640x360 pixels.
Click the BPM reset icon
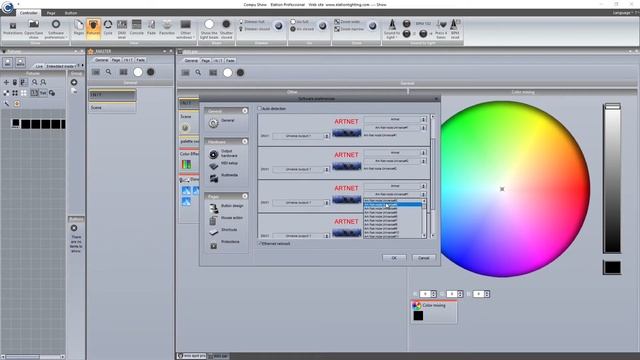[x=455, y=29]
